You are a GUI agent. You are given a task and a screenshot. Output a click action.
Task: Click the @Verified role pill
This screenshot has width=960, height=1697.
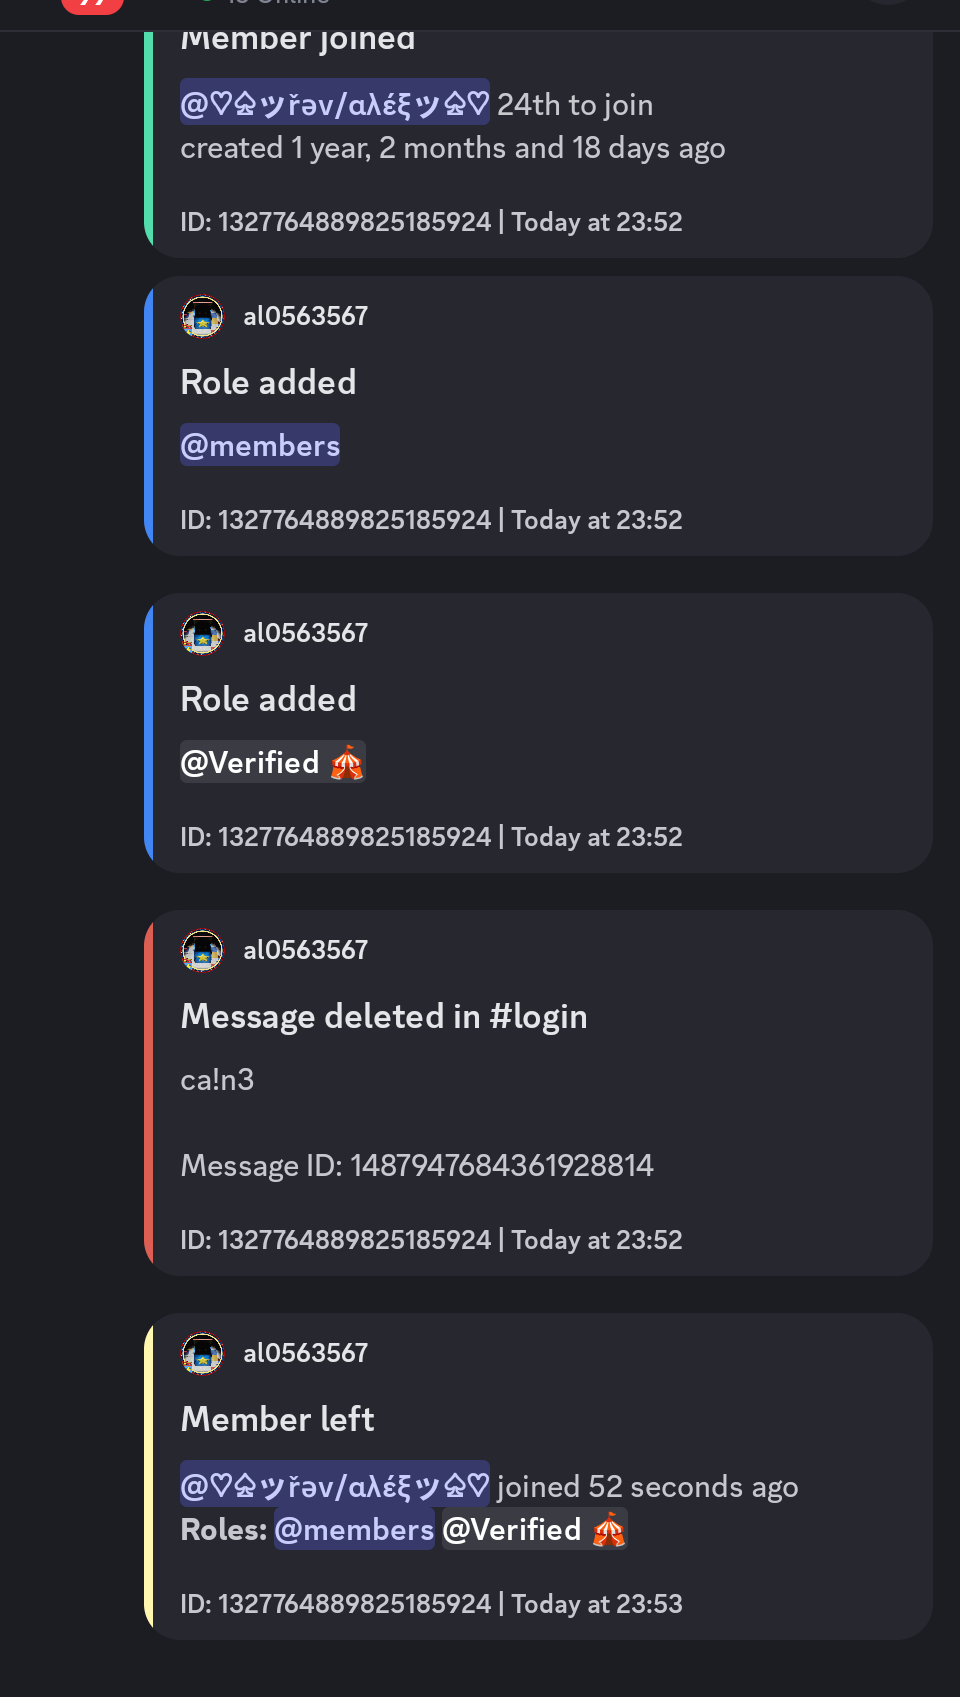(272, 762)
